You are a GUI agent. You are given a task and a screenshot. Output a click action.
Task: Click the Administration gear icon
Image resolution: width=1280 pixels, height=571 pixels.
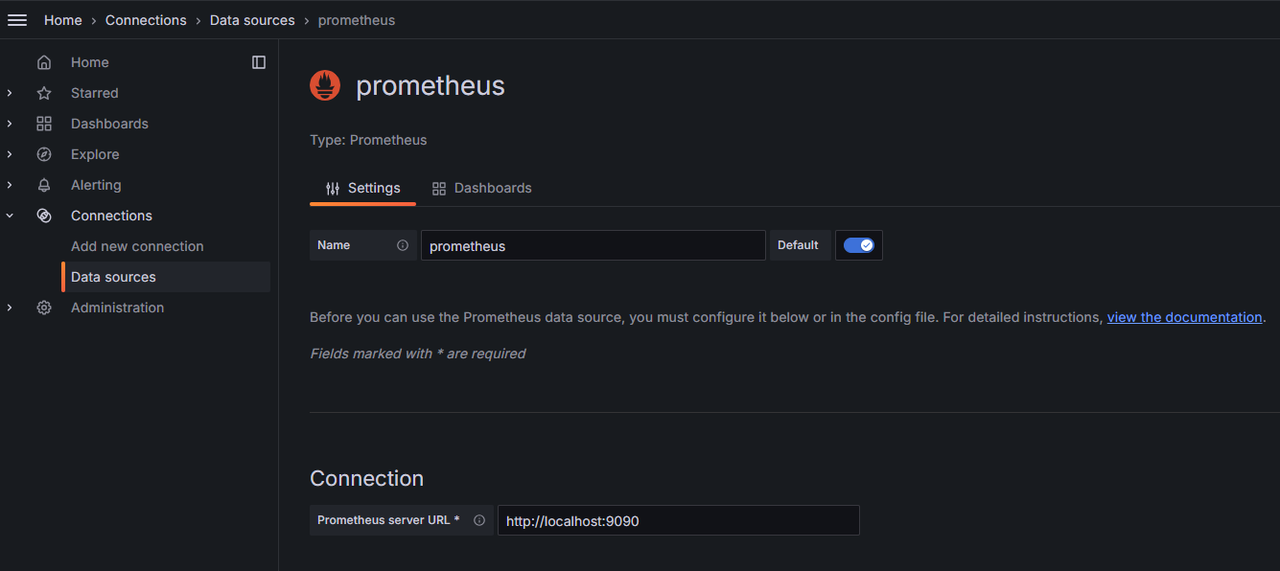pyautogui.click(x=44, y=308)
